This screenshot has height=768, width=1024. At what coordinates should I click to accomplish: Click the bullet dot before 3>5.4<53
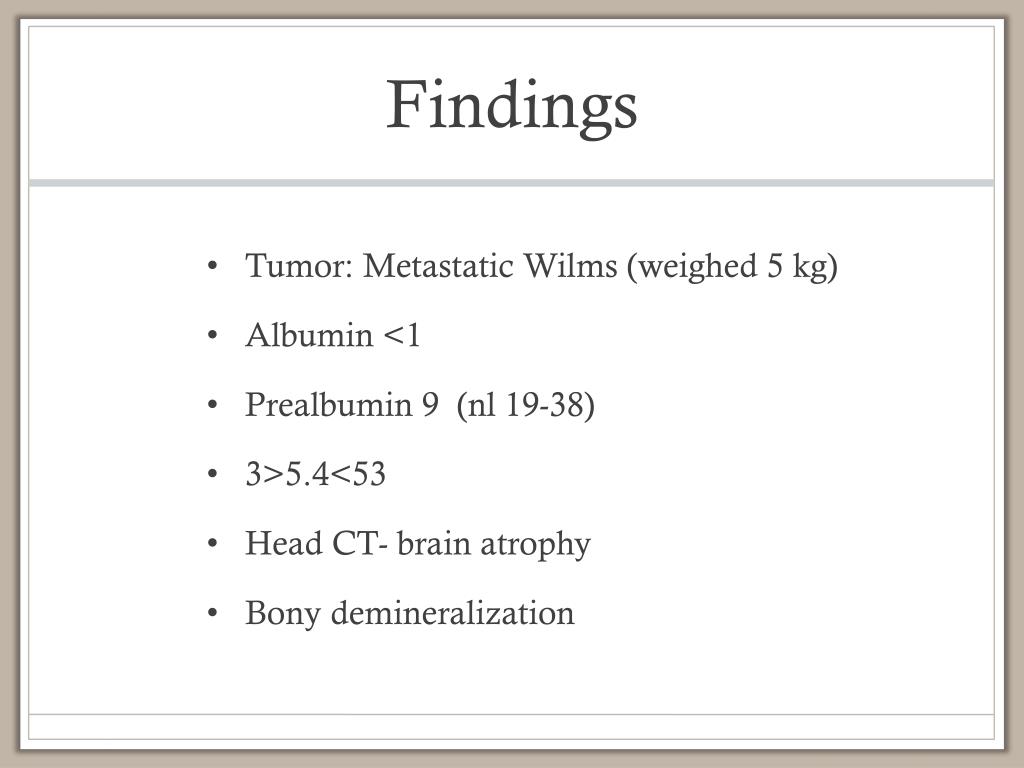pos(212,474)
